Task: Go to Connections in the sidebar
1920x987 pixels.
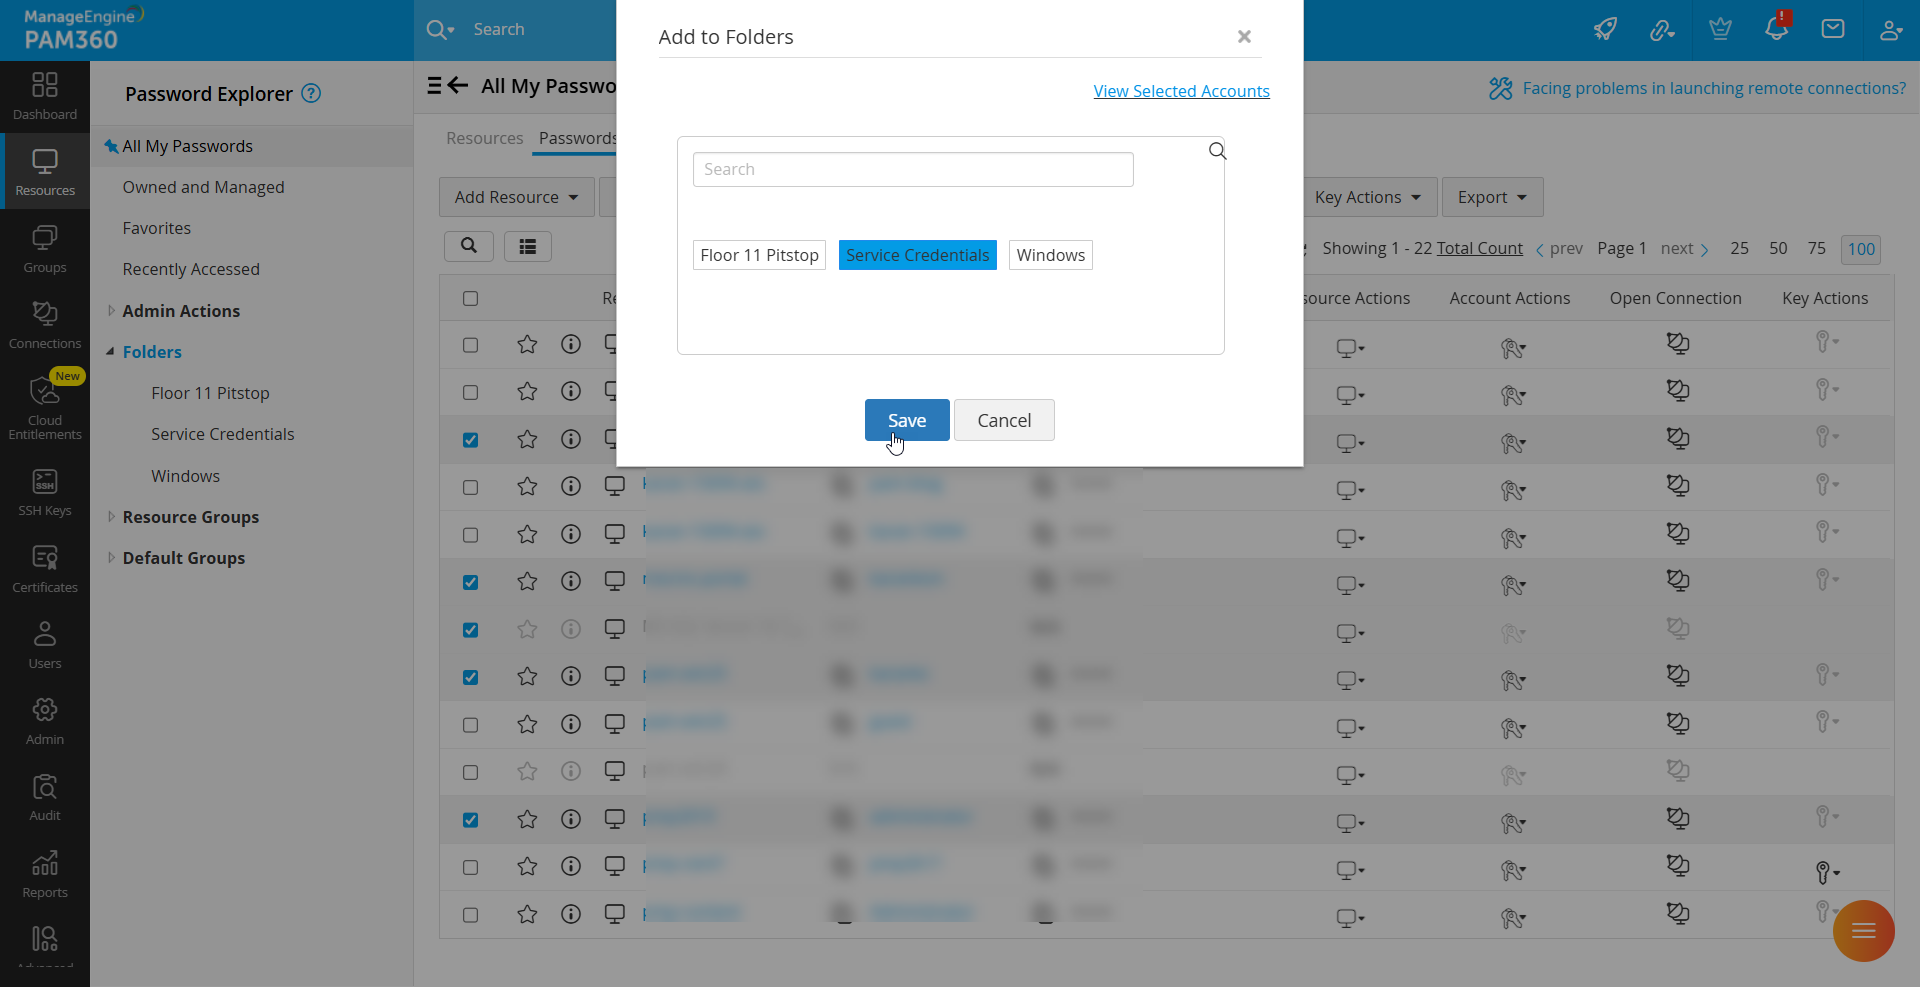Action: (x=45, y=326)
